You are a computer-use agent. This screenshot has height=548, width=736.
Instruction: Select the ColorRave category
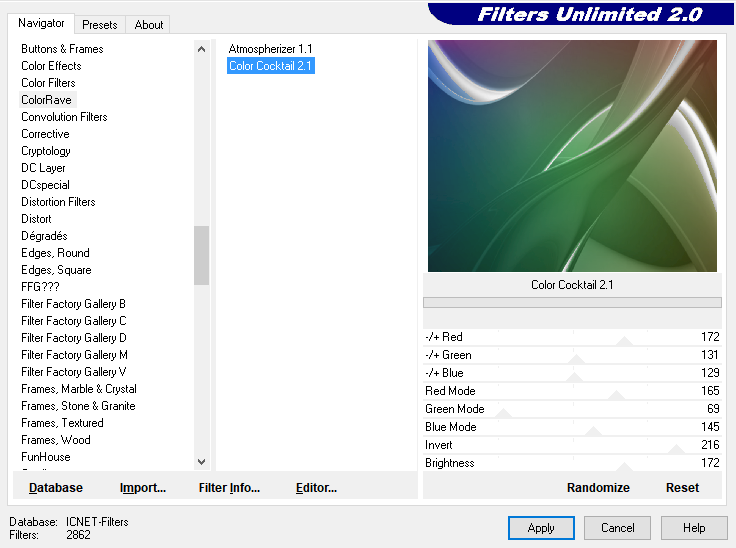[46, 100]
